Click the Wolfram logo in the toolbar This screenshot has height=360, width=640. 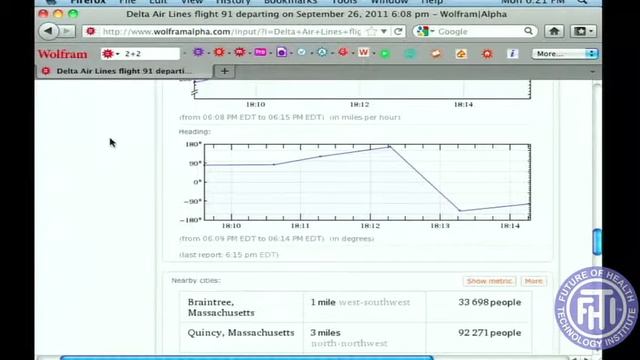pyautogui.click(x=62, y=54)
